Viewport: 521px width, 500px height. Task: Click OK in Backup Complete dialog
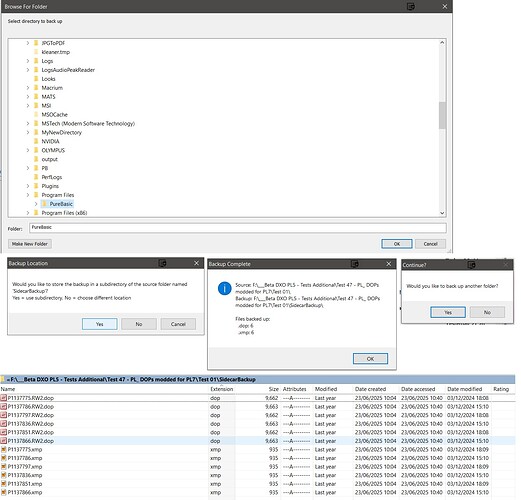(x=370, y=359)
